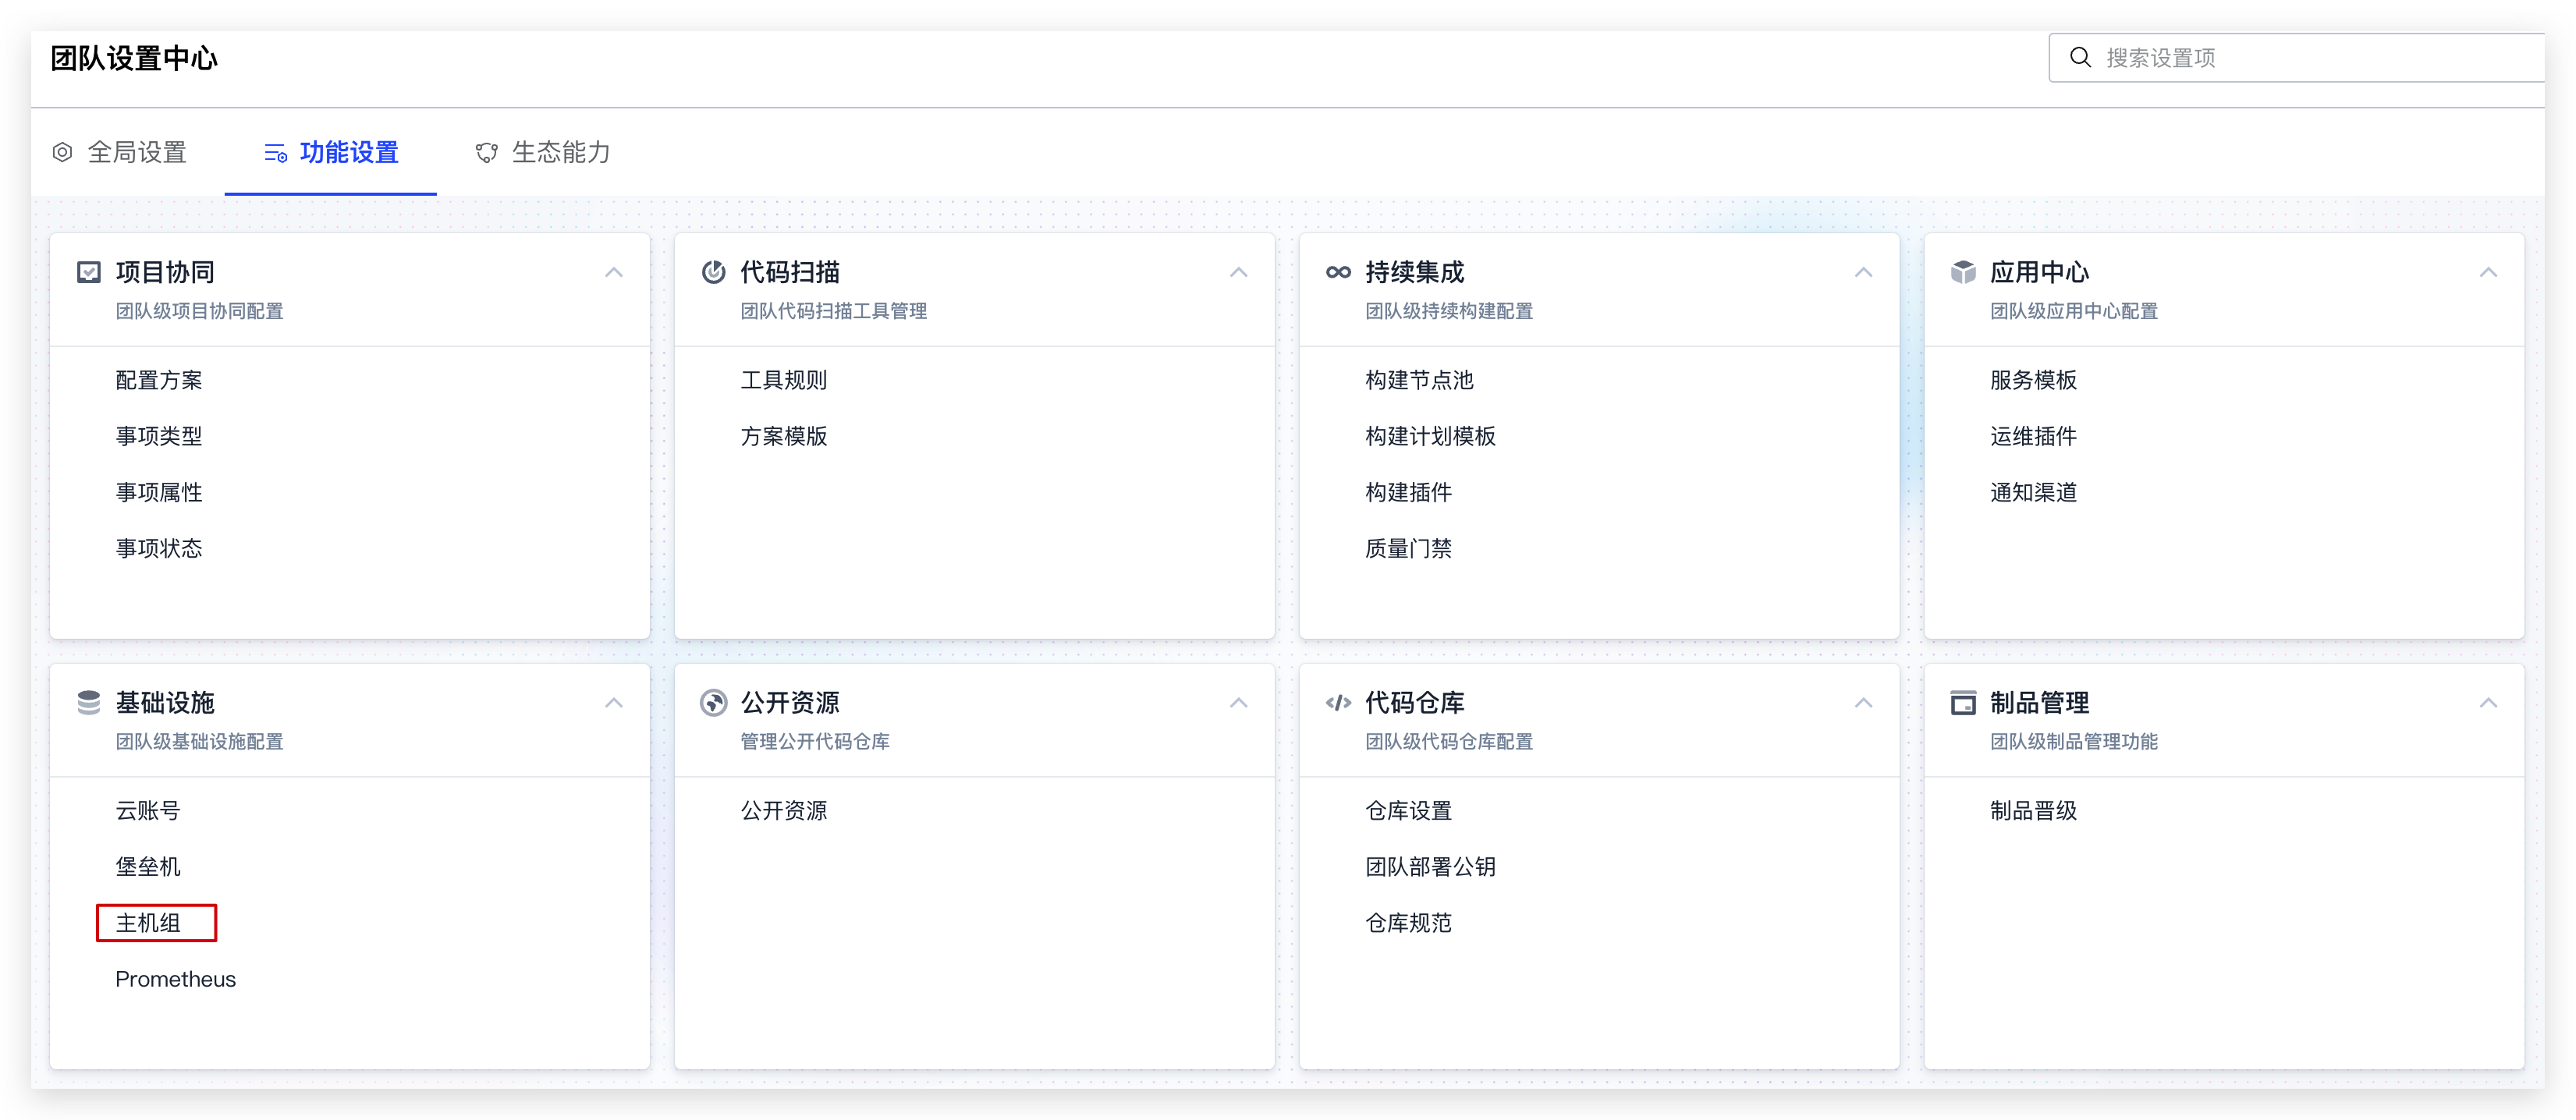This screenshot has height=1120, width=2576.
Task: Click the 团队级持续构建配置 subtitle
Action: (1449, 311)
